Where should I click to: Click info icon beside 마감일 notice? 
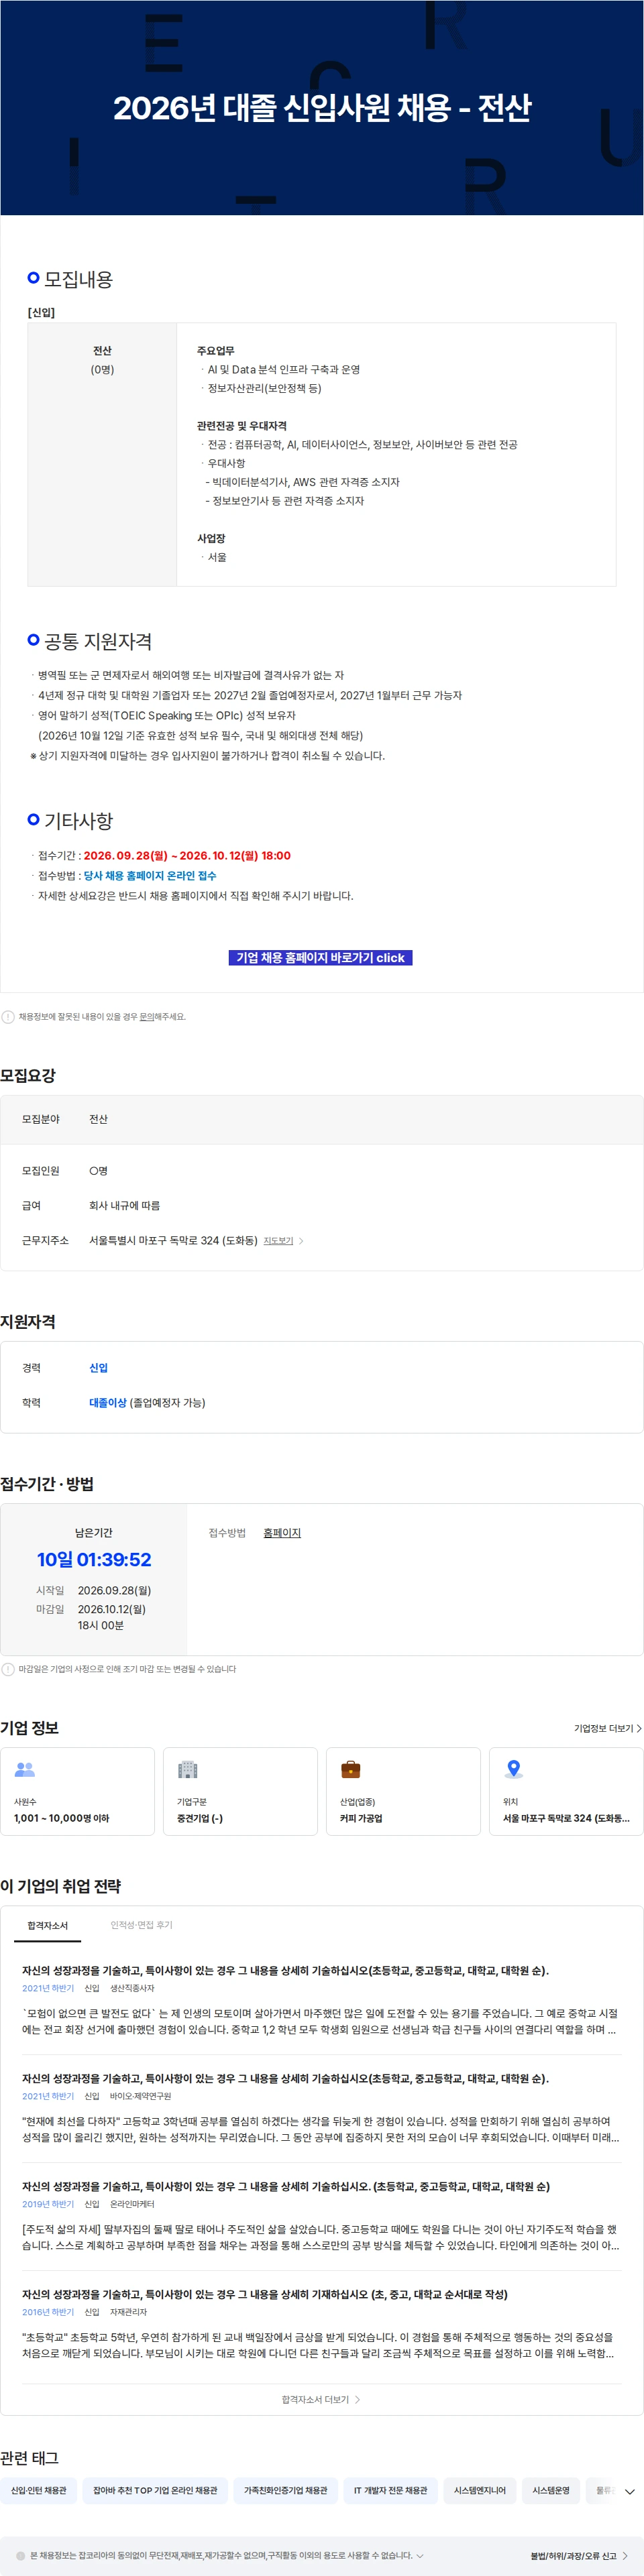click(x=8, y=1669)
